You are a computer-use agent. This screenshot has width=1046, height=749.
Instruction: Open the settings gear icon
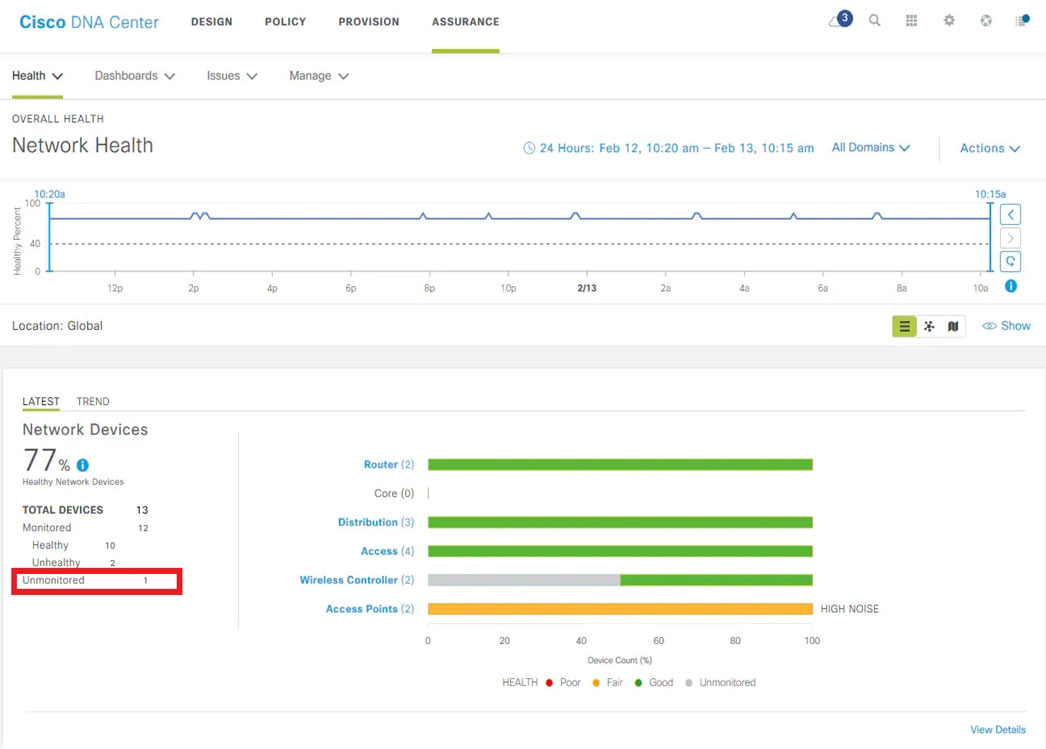[949, 21]
